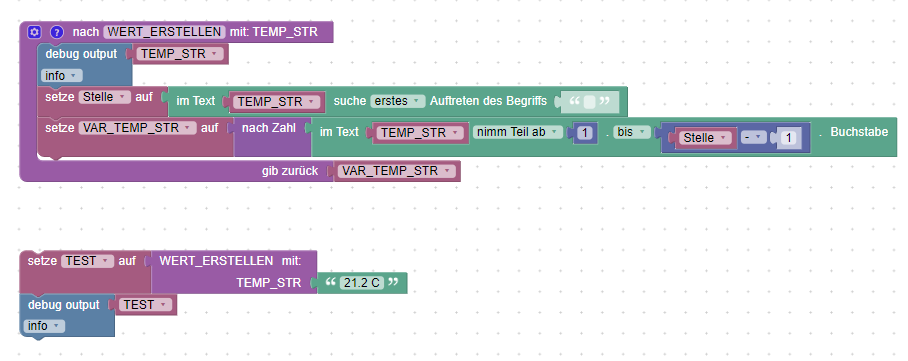Open the VAR_TEMP_STR dropdown in the setze block
This screenshot has height=361, width=908.
click(x=137, y=128)
